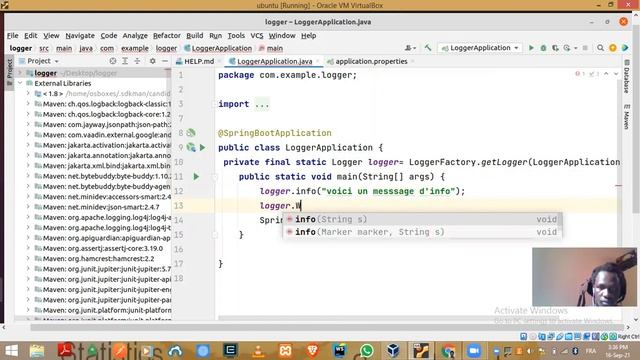The height and width of the screenshot is (360, 640).
Task: Open the File menu
Action: point(12,36)
